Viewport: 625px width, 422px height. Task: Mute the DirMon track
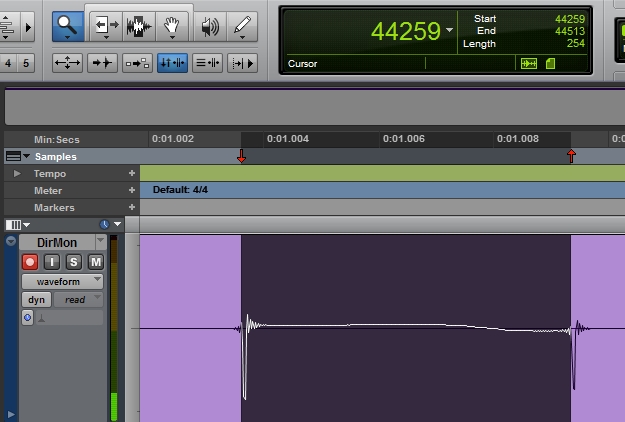95,262
